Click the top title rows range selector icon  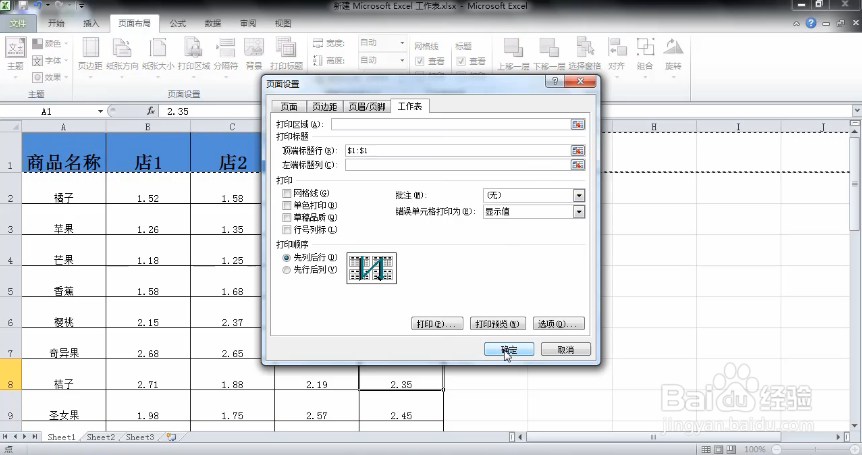click(578, 151)
